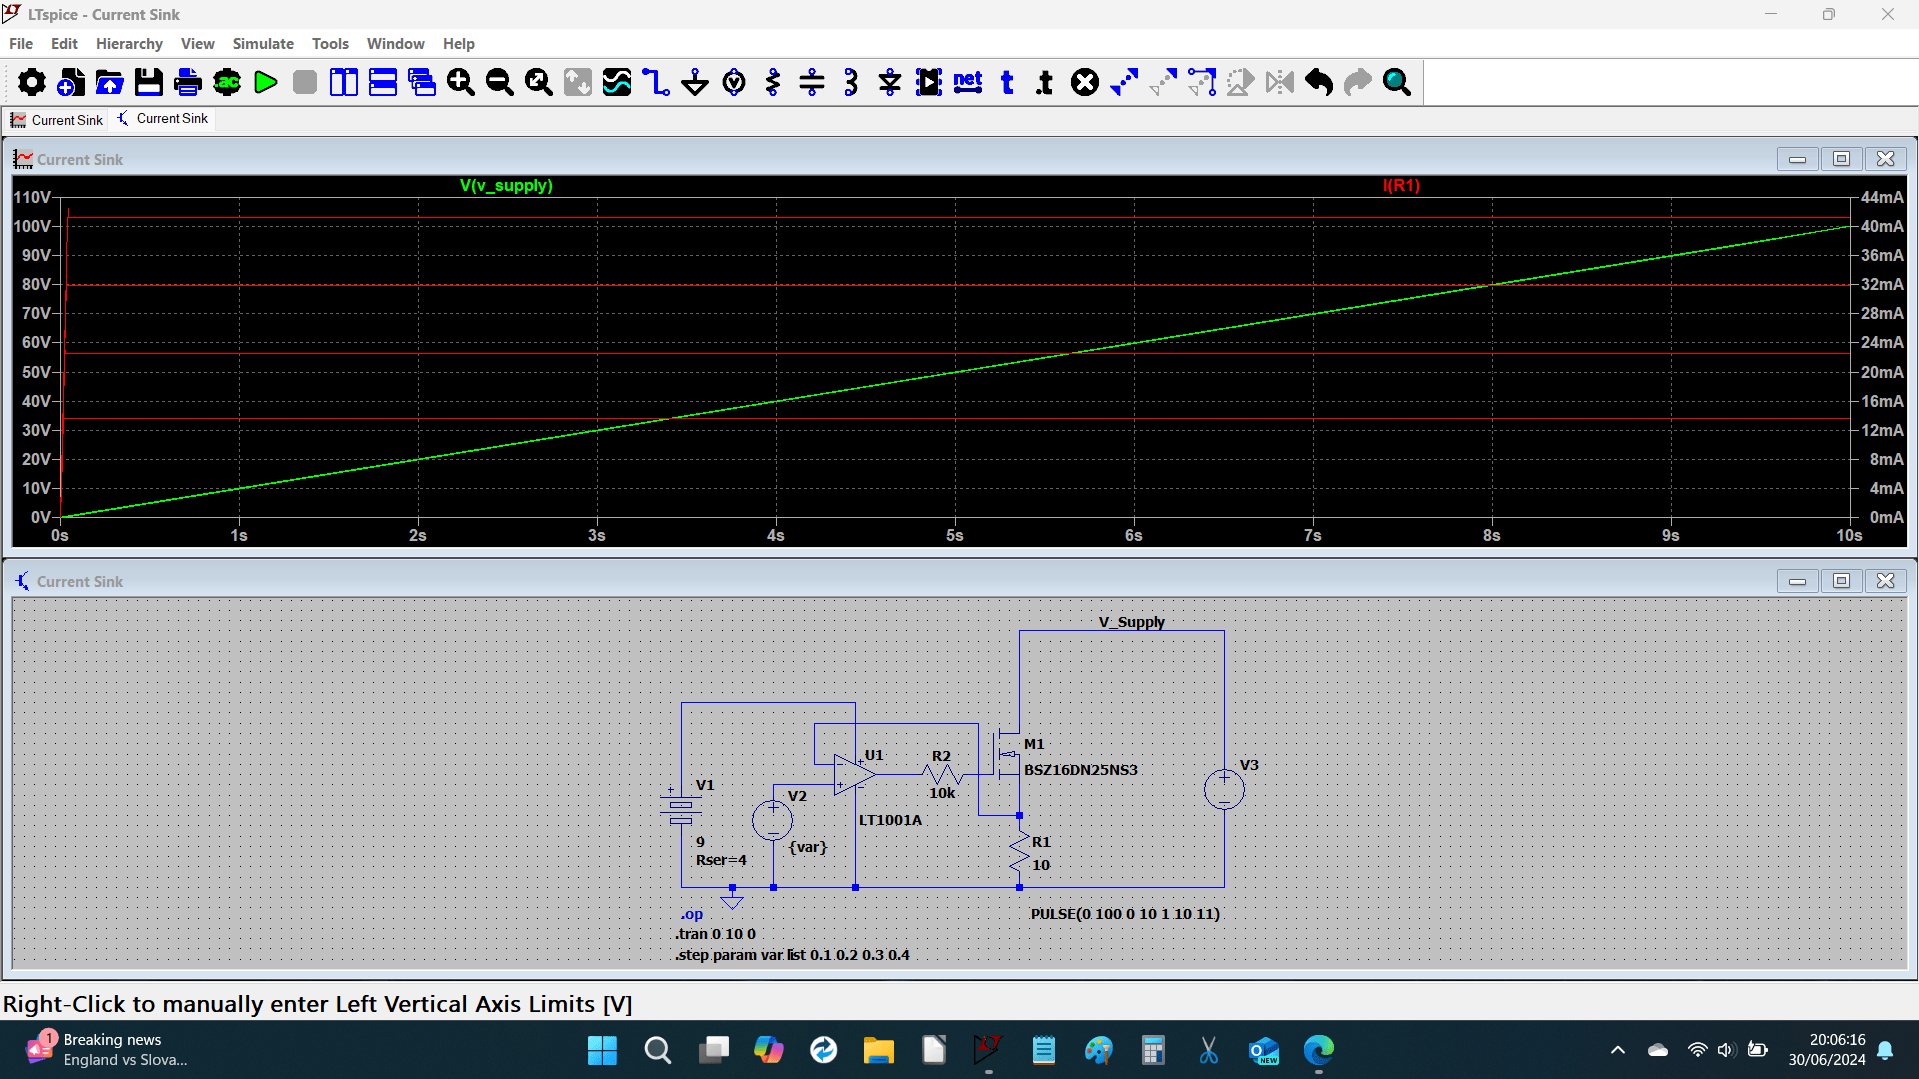Show hidden tray icons chevron

point(1617,1050)
